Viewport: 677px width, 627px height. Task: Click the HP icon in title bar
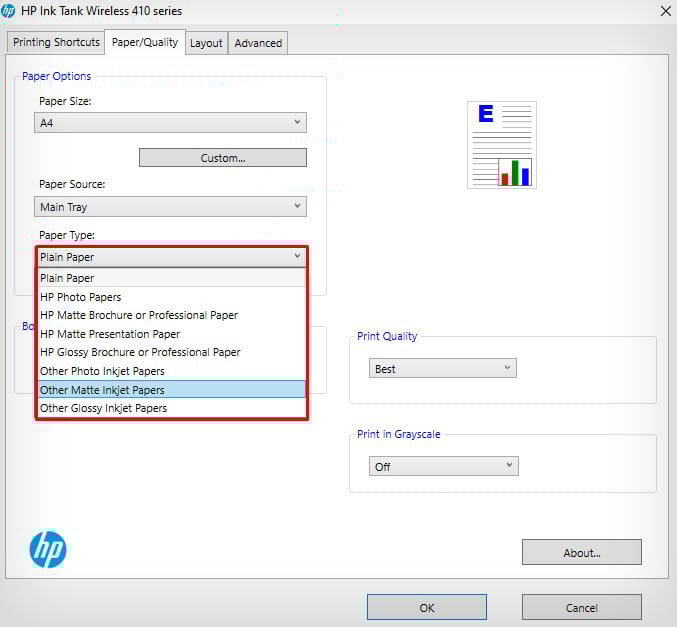(8, 10)
